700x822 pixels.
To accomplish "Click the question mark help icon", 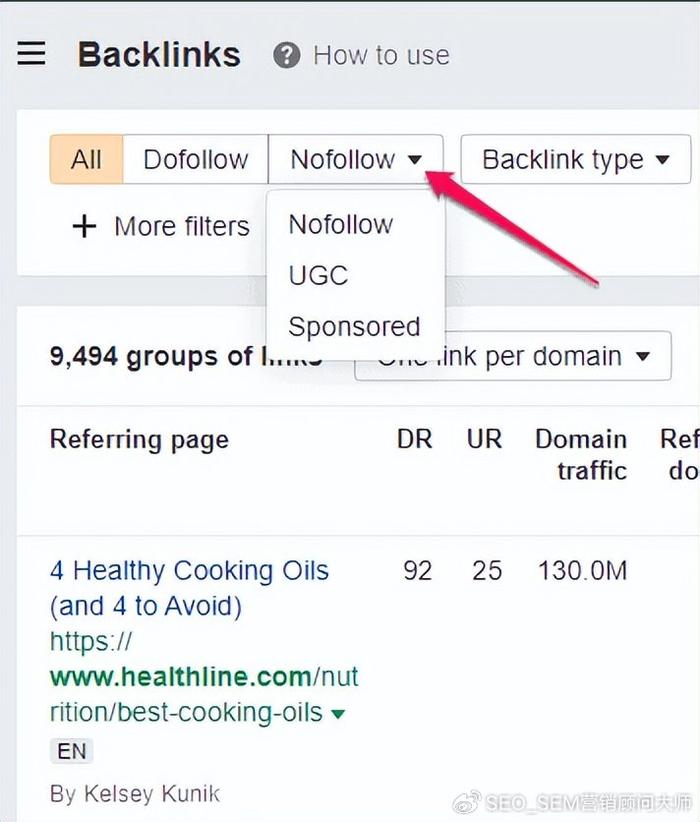I will 286,55.
